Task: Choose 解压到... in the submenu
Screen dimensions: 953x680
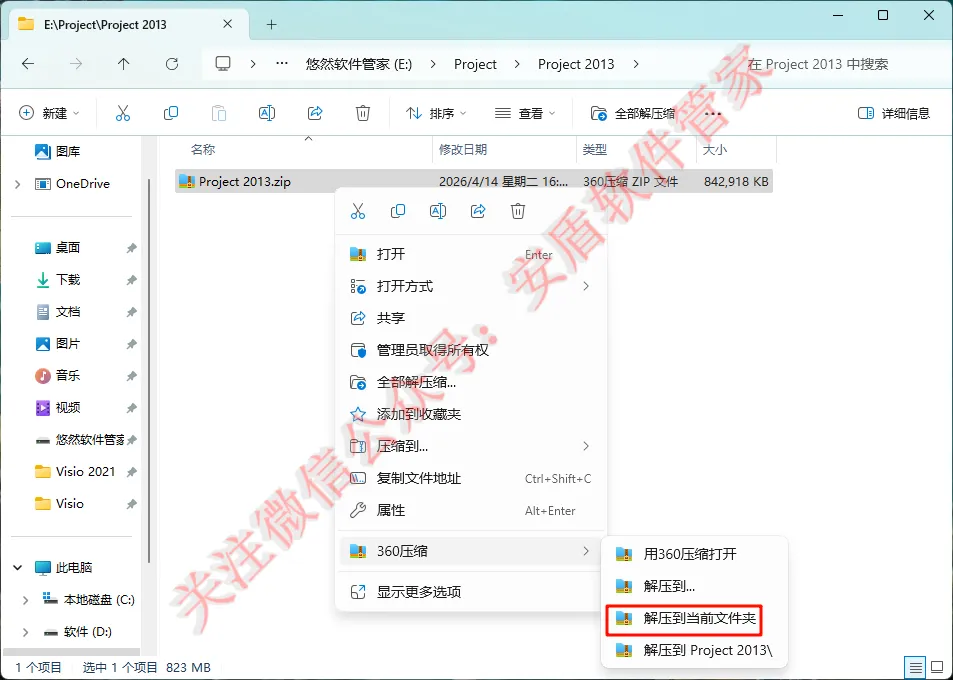Action: click(x=694, y=586)
